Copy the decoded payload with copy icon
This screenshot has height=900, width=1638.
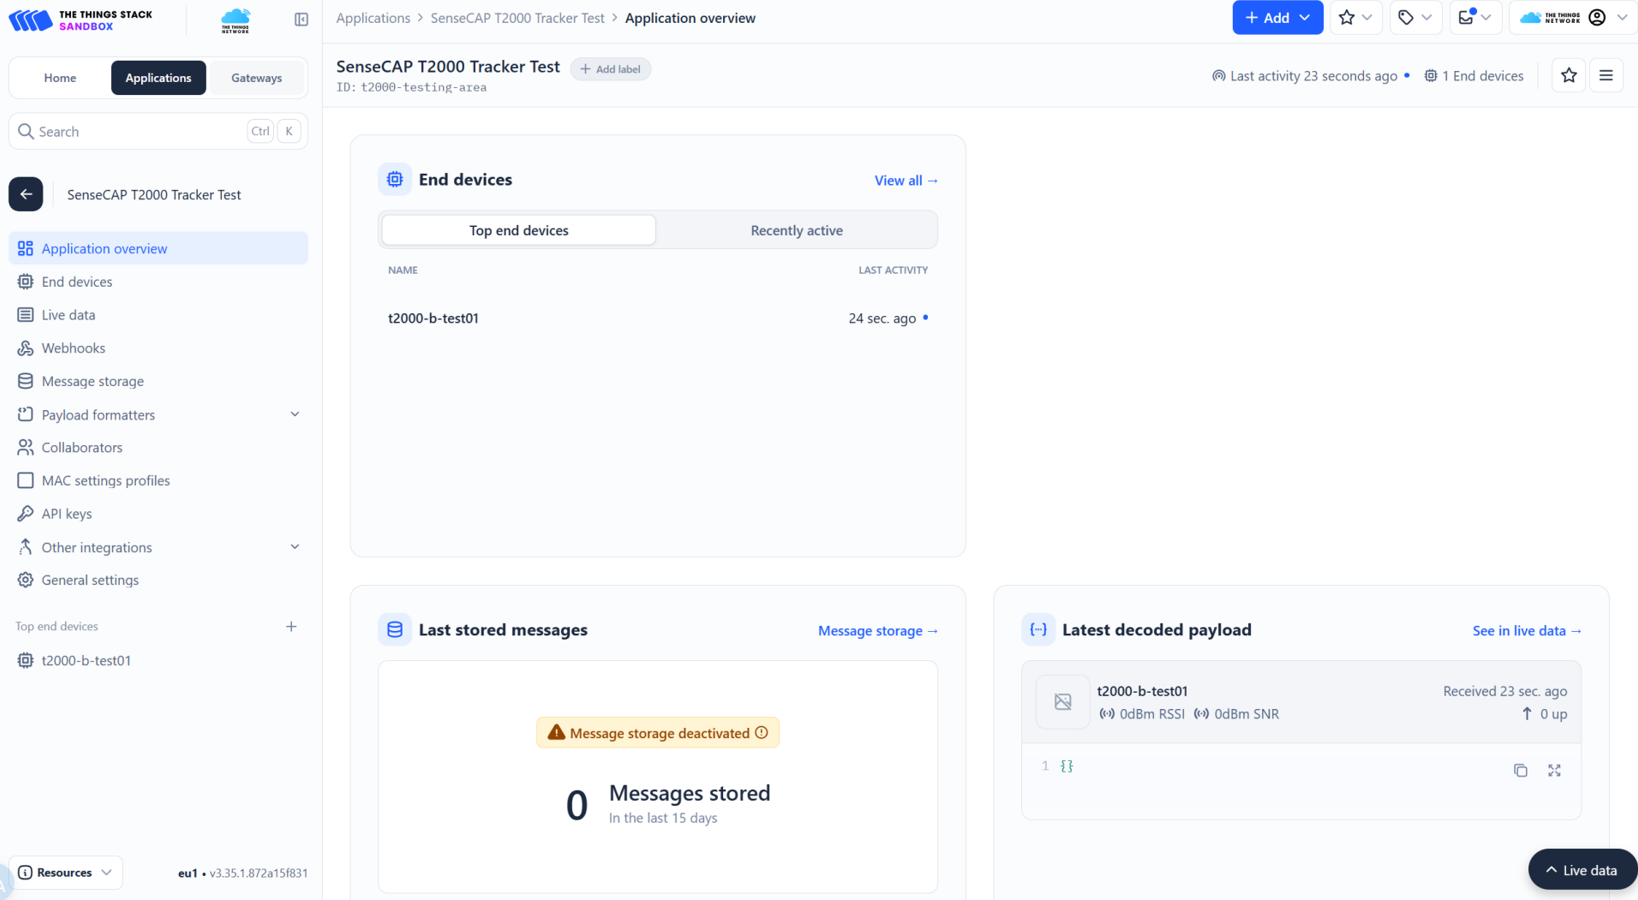1520,770
